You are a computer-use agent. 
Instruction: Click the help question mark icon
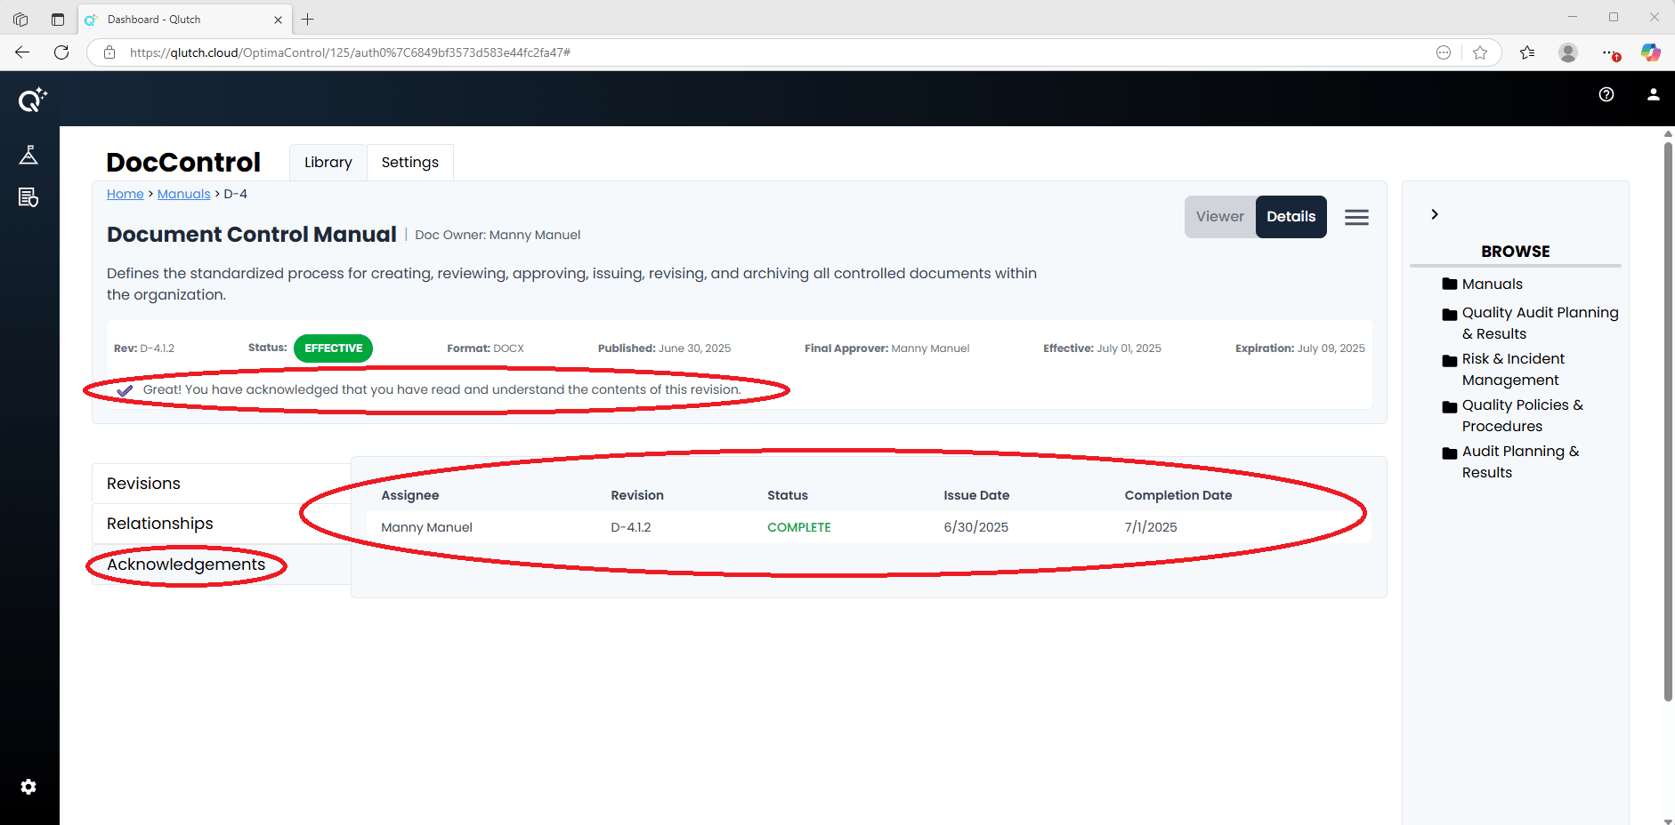[x=1606, y=94]
